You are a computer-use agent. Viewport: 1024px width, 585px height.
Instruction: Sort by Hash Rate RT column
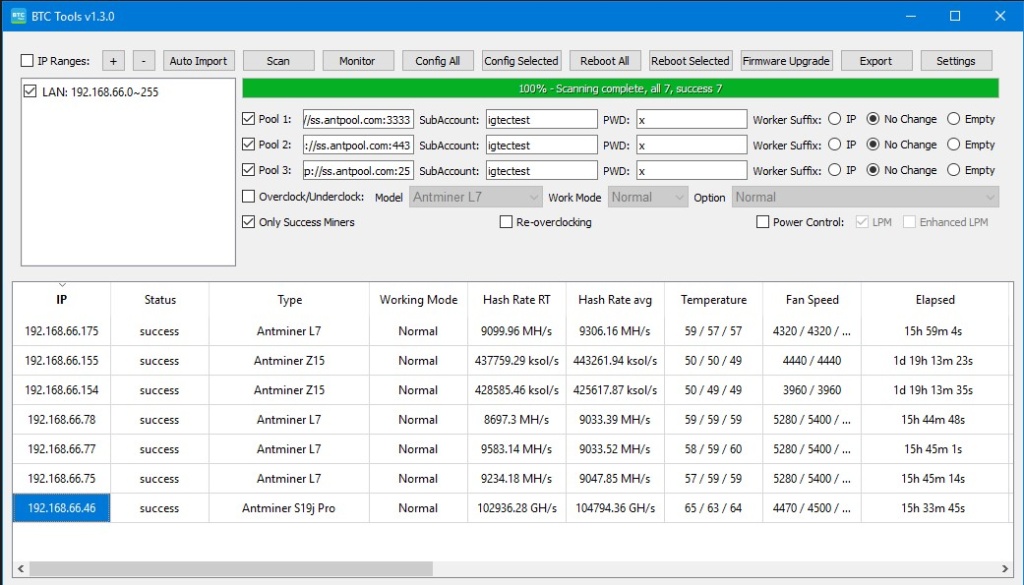tap(517, 299)
